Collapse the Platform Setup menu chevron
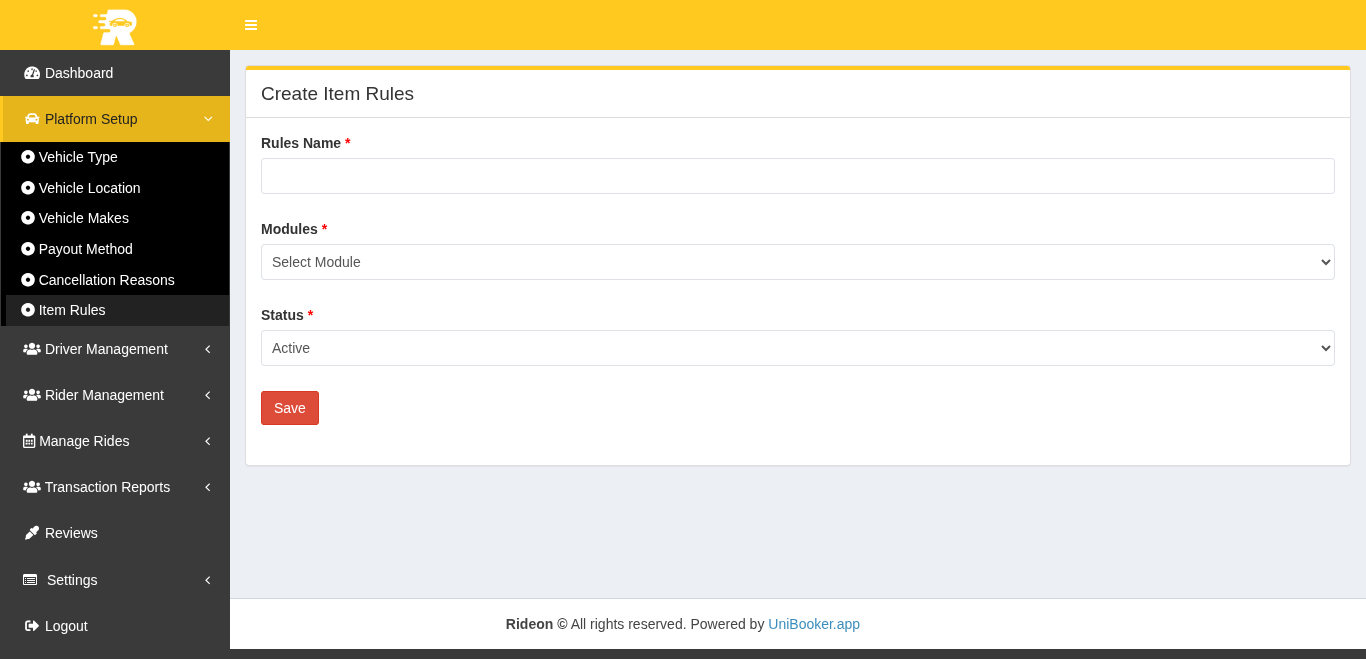 point(208,119)
